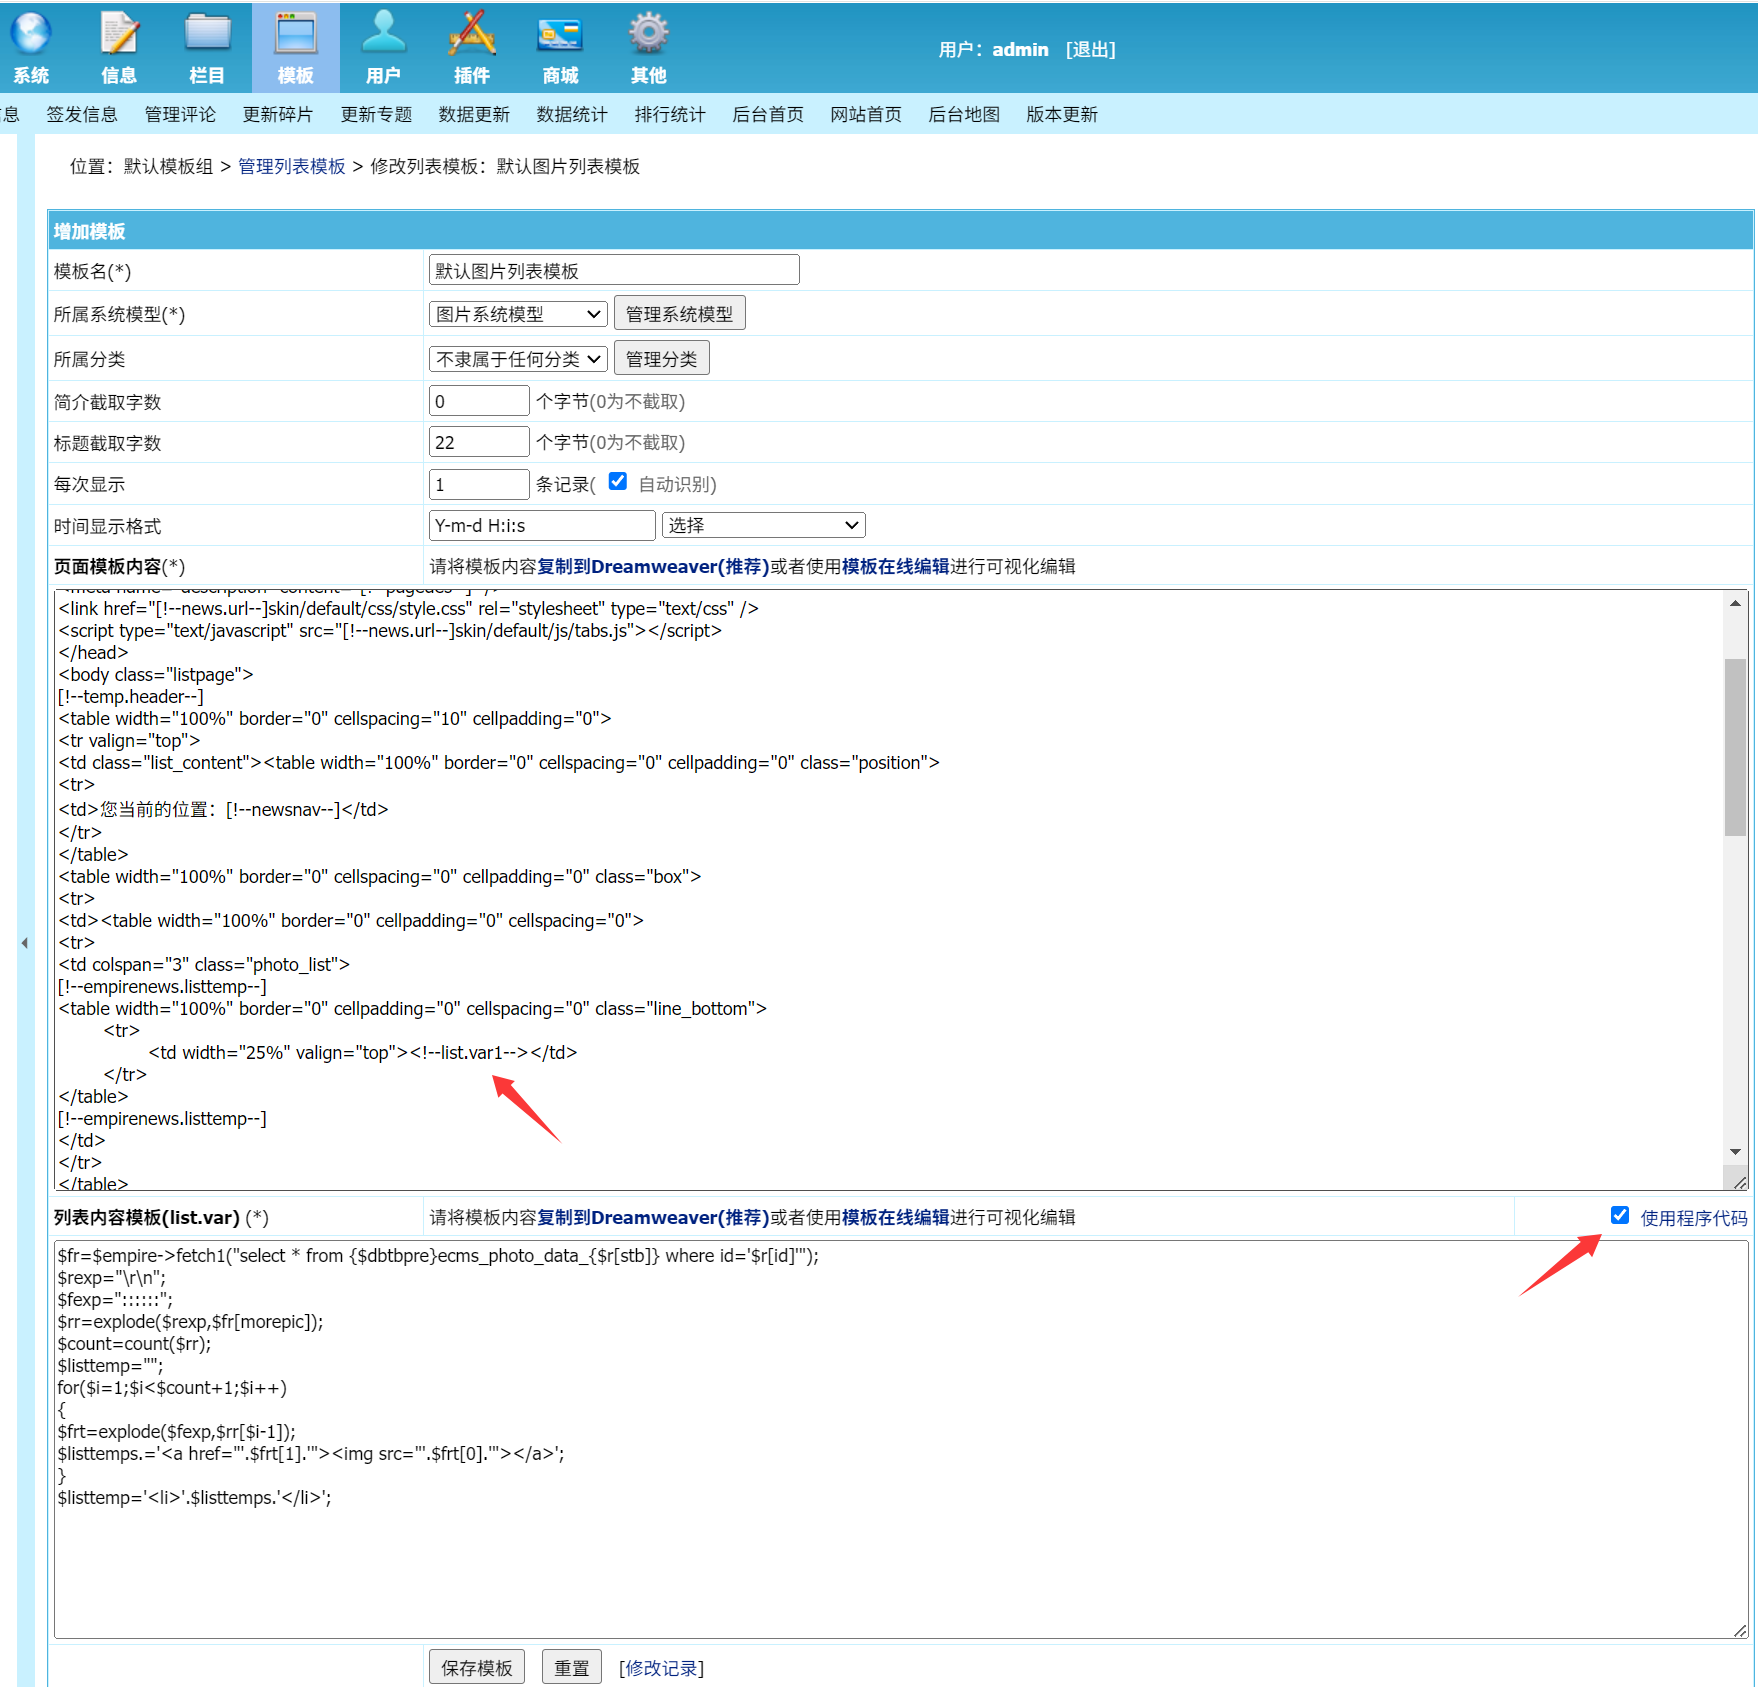This screenshot has width=1758, height=1687.
Task: Grab page template textarea resize handle
Action: pos(1740,1182)
